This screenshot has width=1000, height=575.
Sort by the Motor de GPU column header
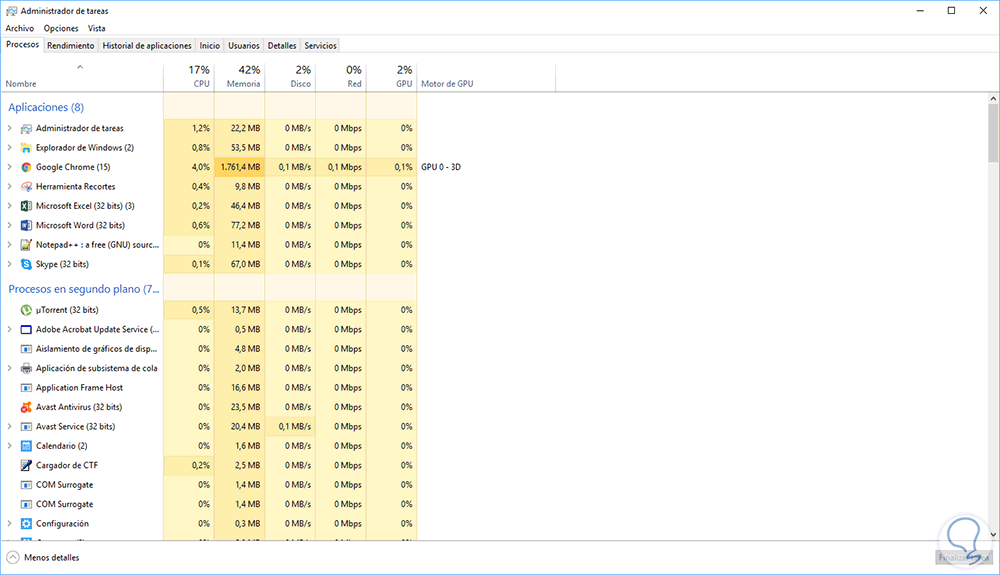486,76
